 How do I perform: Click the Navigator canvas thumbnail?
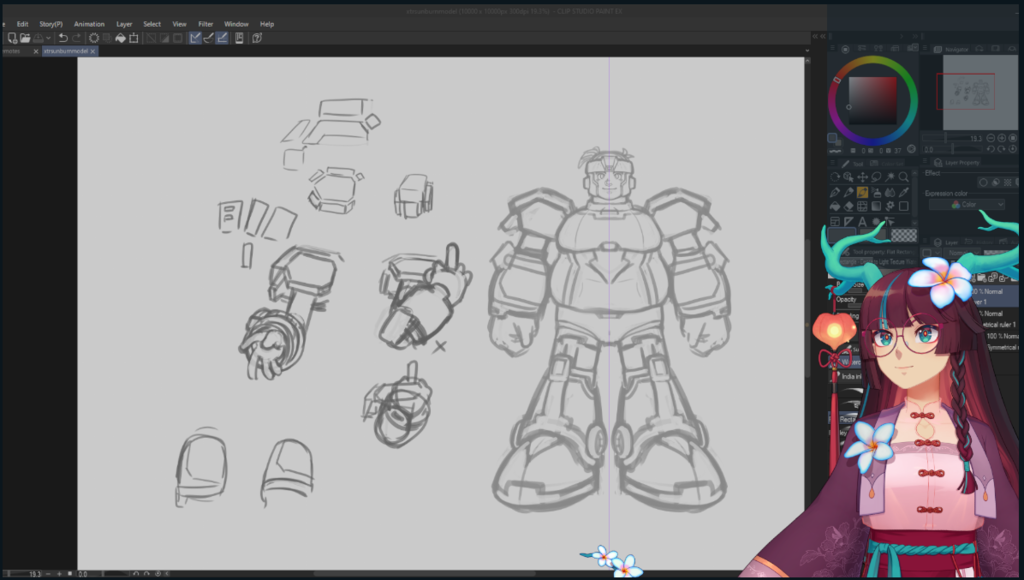(980, 92)
